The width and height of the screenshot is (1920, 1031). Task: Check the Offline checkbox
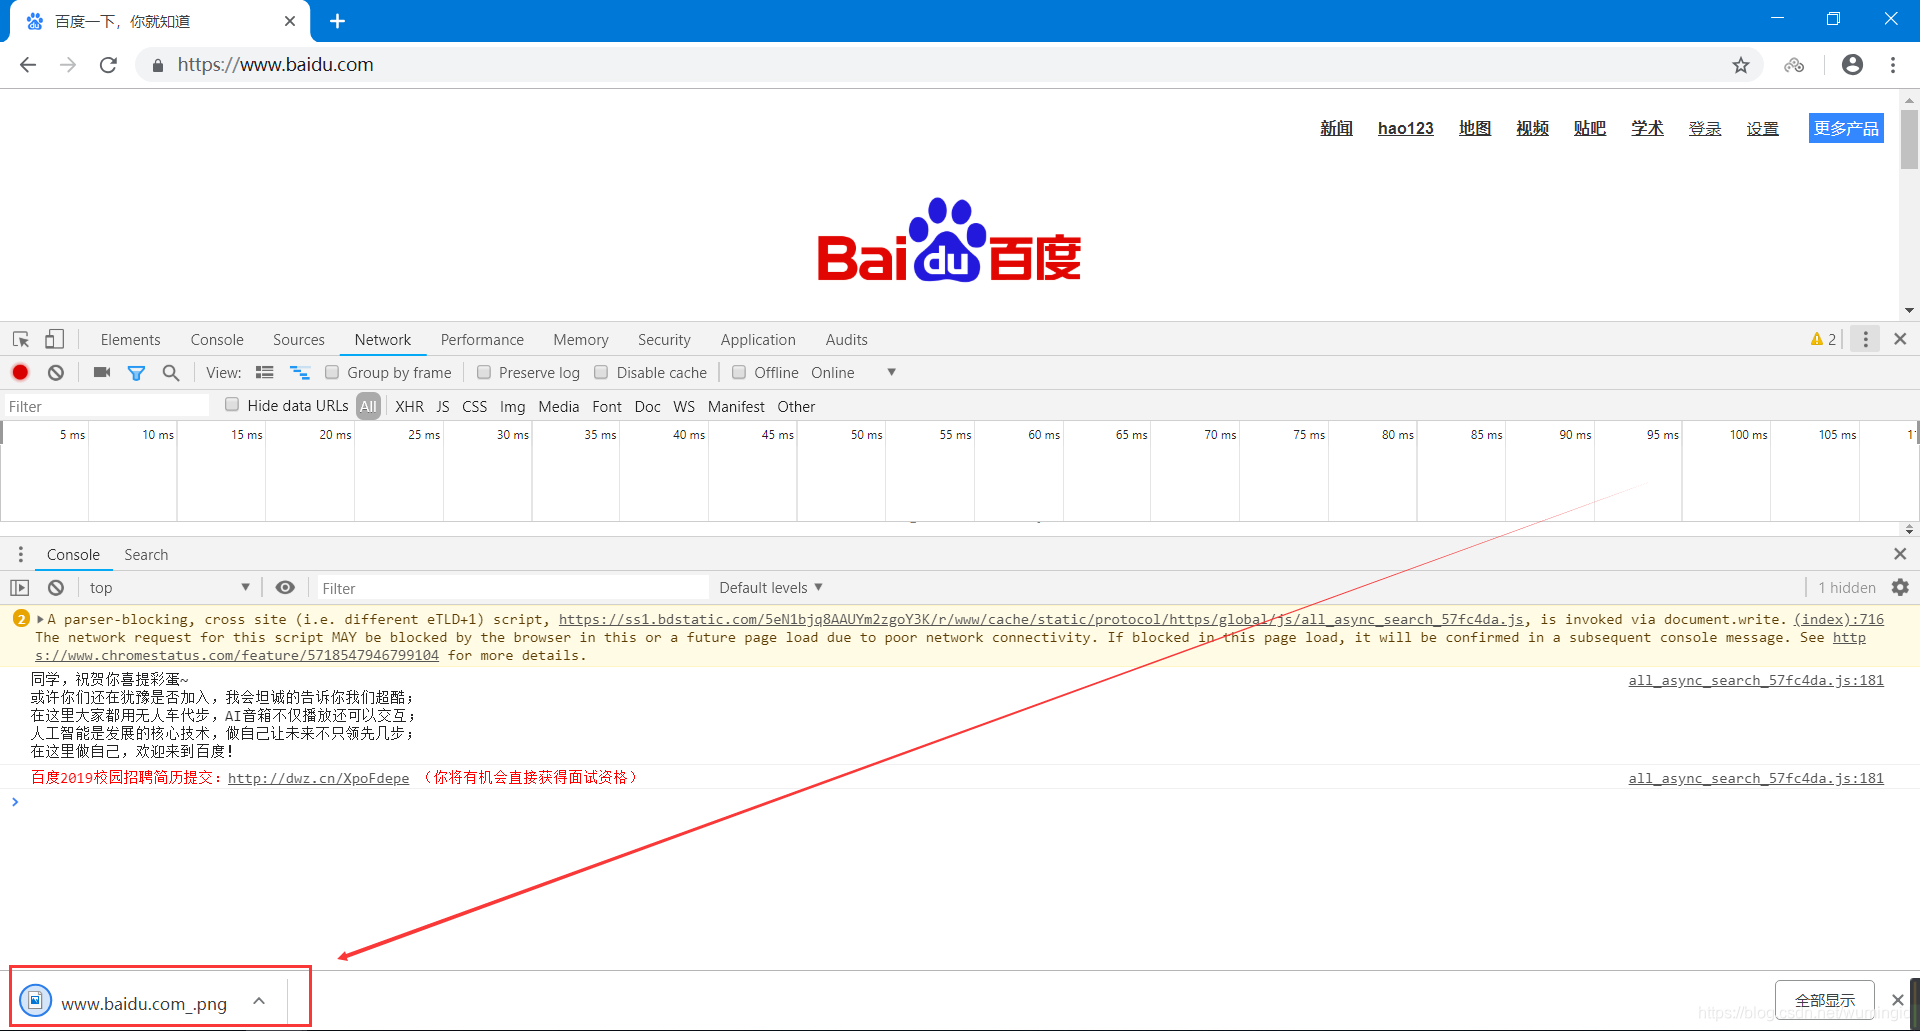pyautogui.click(x=739, y=372)
